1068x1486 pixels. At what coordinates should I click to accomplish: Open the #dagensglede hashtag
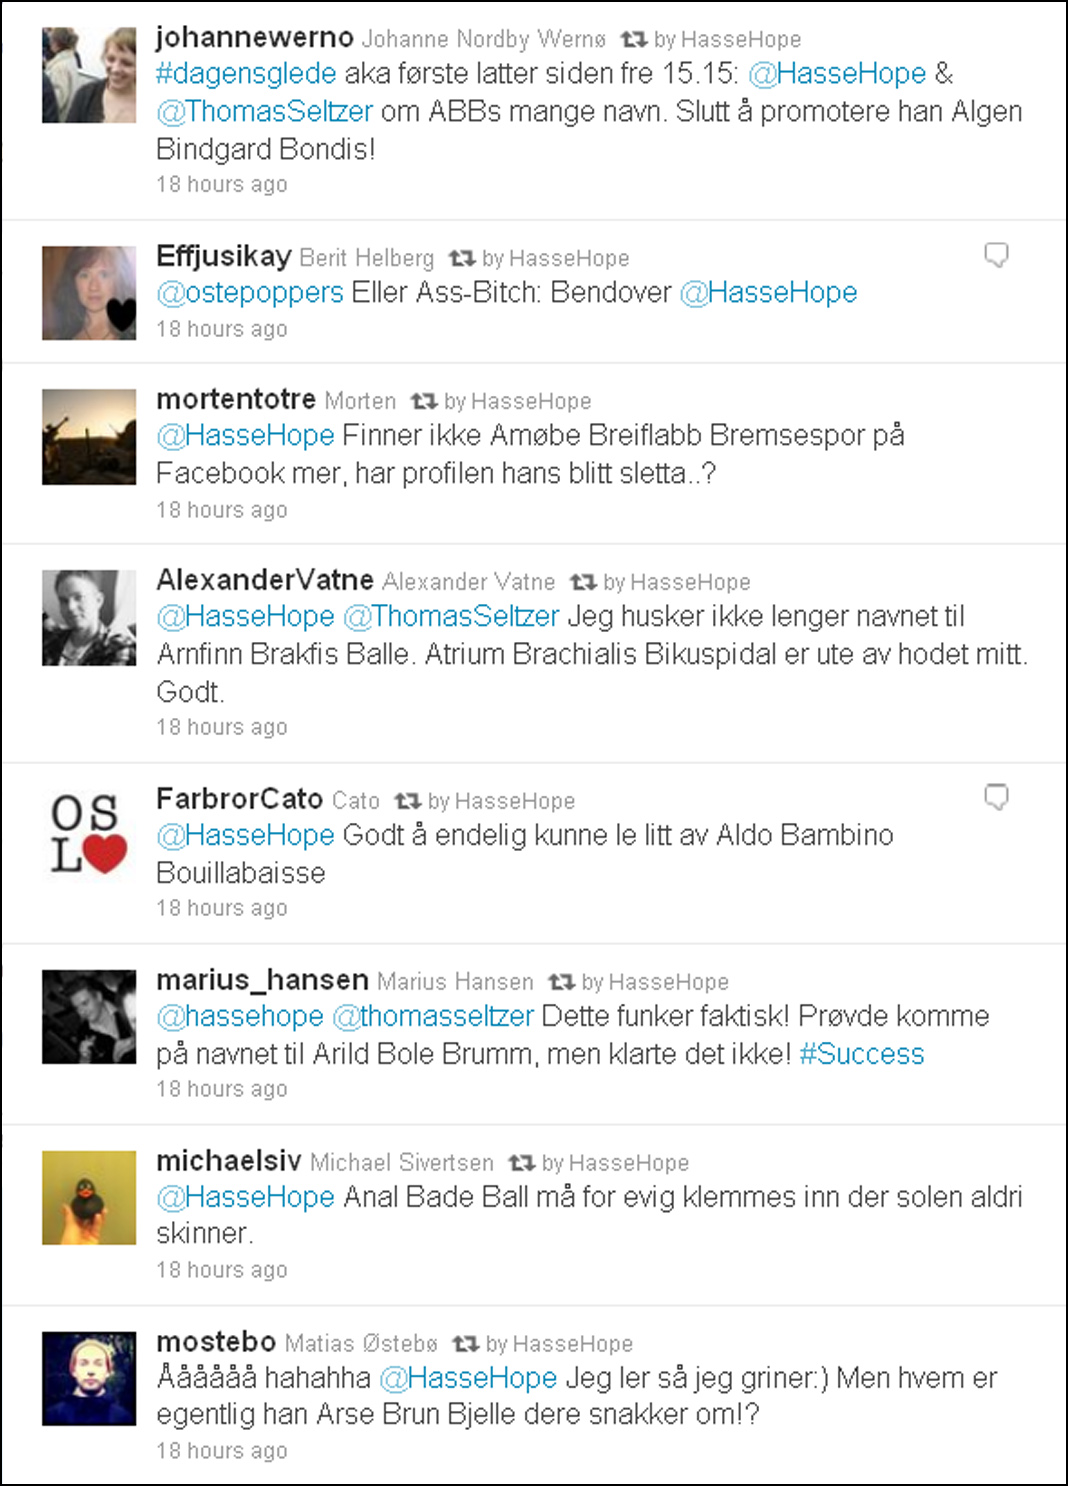pos(246,74)
